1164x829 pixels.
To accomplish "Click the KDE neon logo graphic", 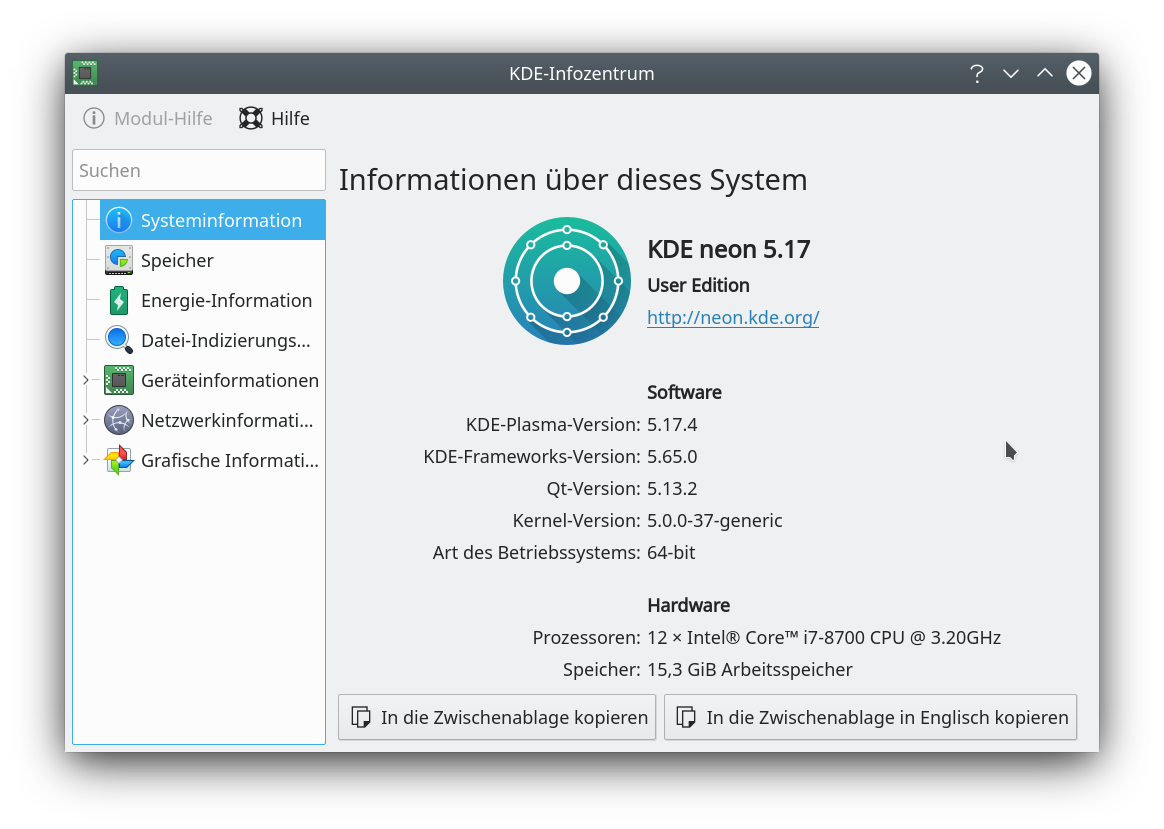I will 566,281.
